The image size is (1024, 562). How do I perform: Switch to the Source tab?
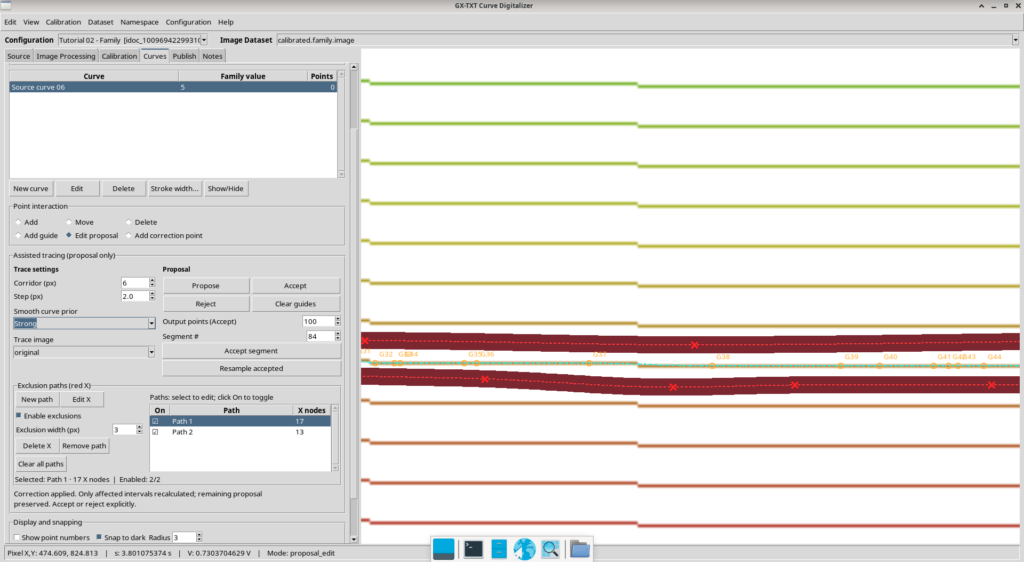coord(18,56)
